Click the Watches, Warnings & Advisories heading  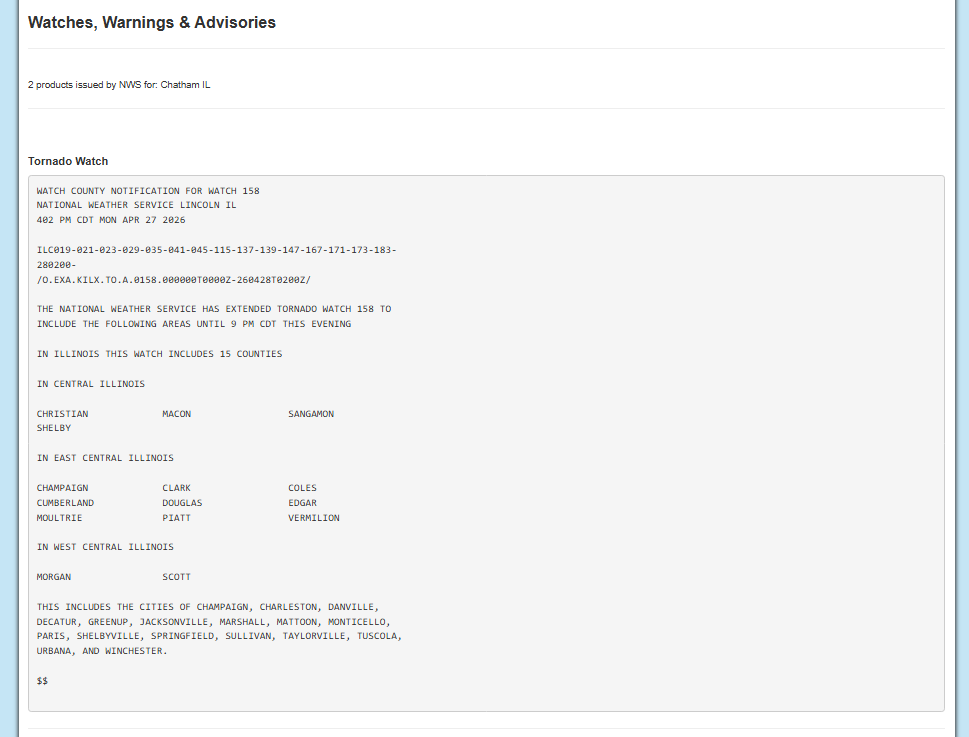click(152, 22)
